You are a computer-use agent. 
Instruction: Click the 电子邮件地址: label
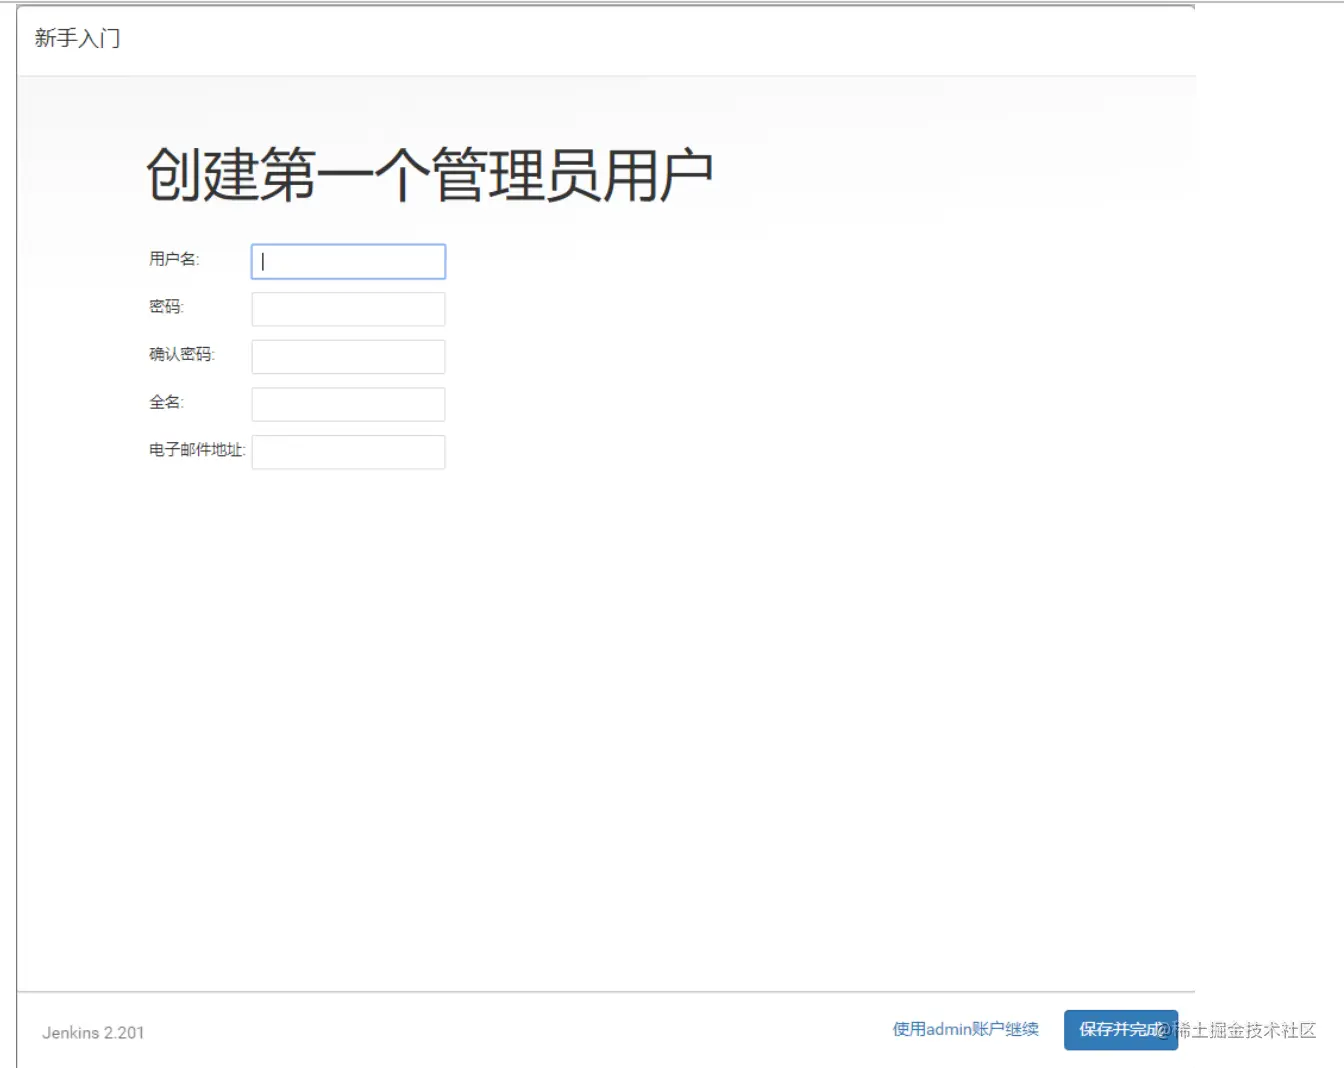pyautogui.click(x=197, y=450)
